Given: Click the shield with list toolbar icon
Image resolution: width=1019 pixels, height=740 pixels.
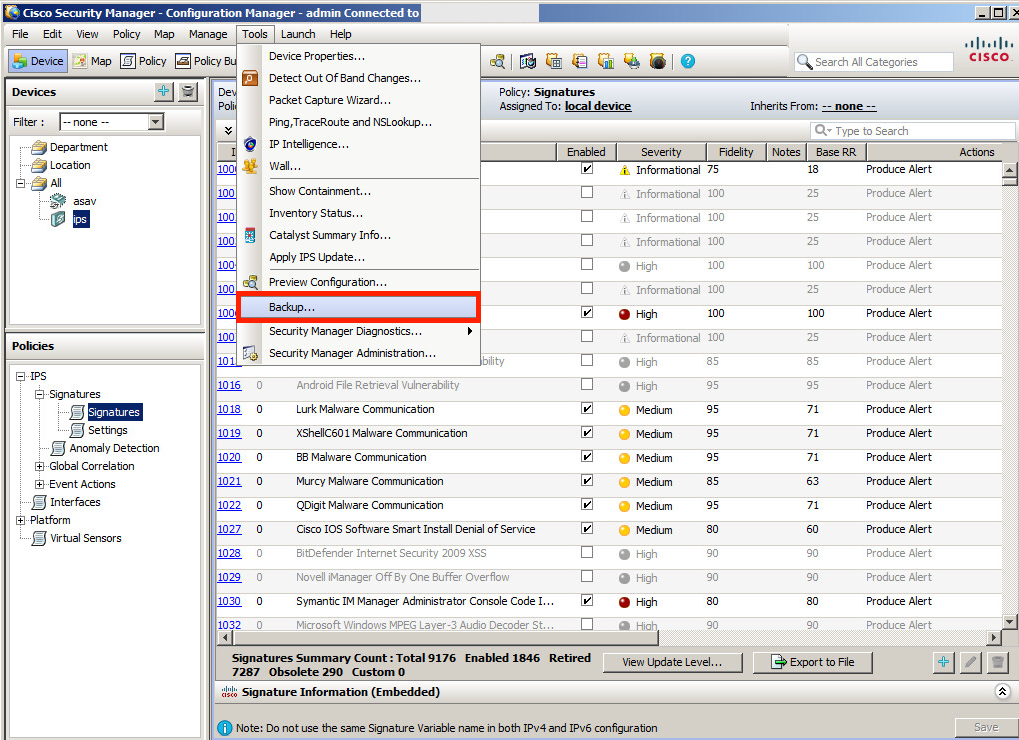Looking at the screenshot, I should 580,61.
